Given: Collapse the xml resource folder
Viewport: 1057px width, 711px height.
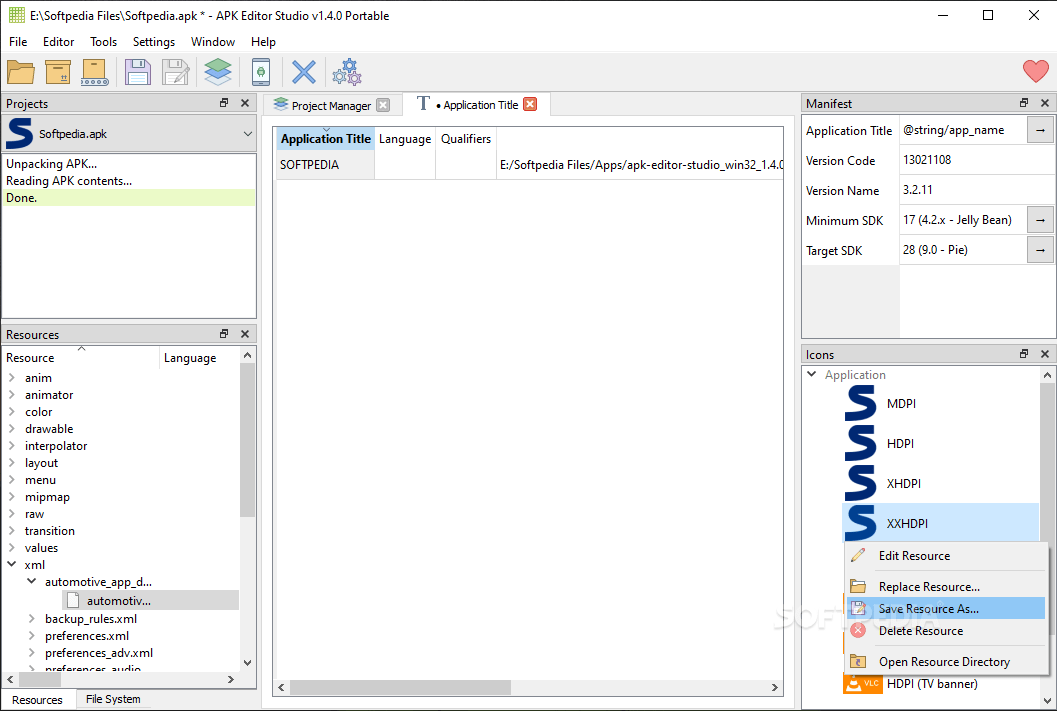Looking at the screenshot, I should 11,565.
